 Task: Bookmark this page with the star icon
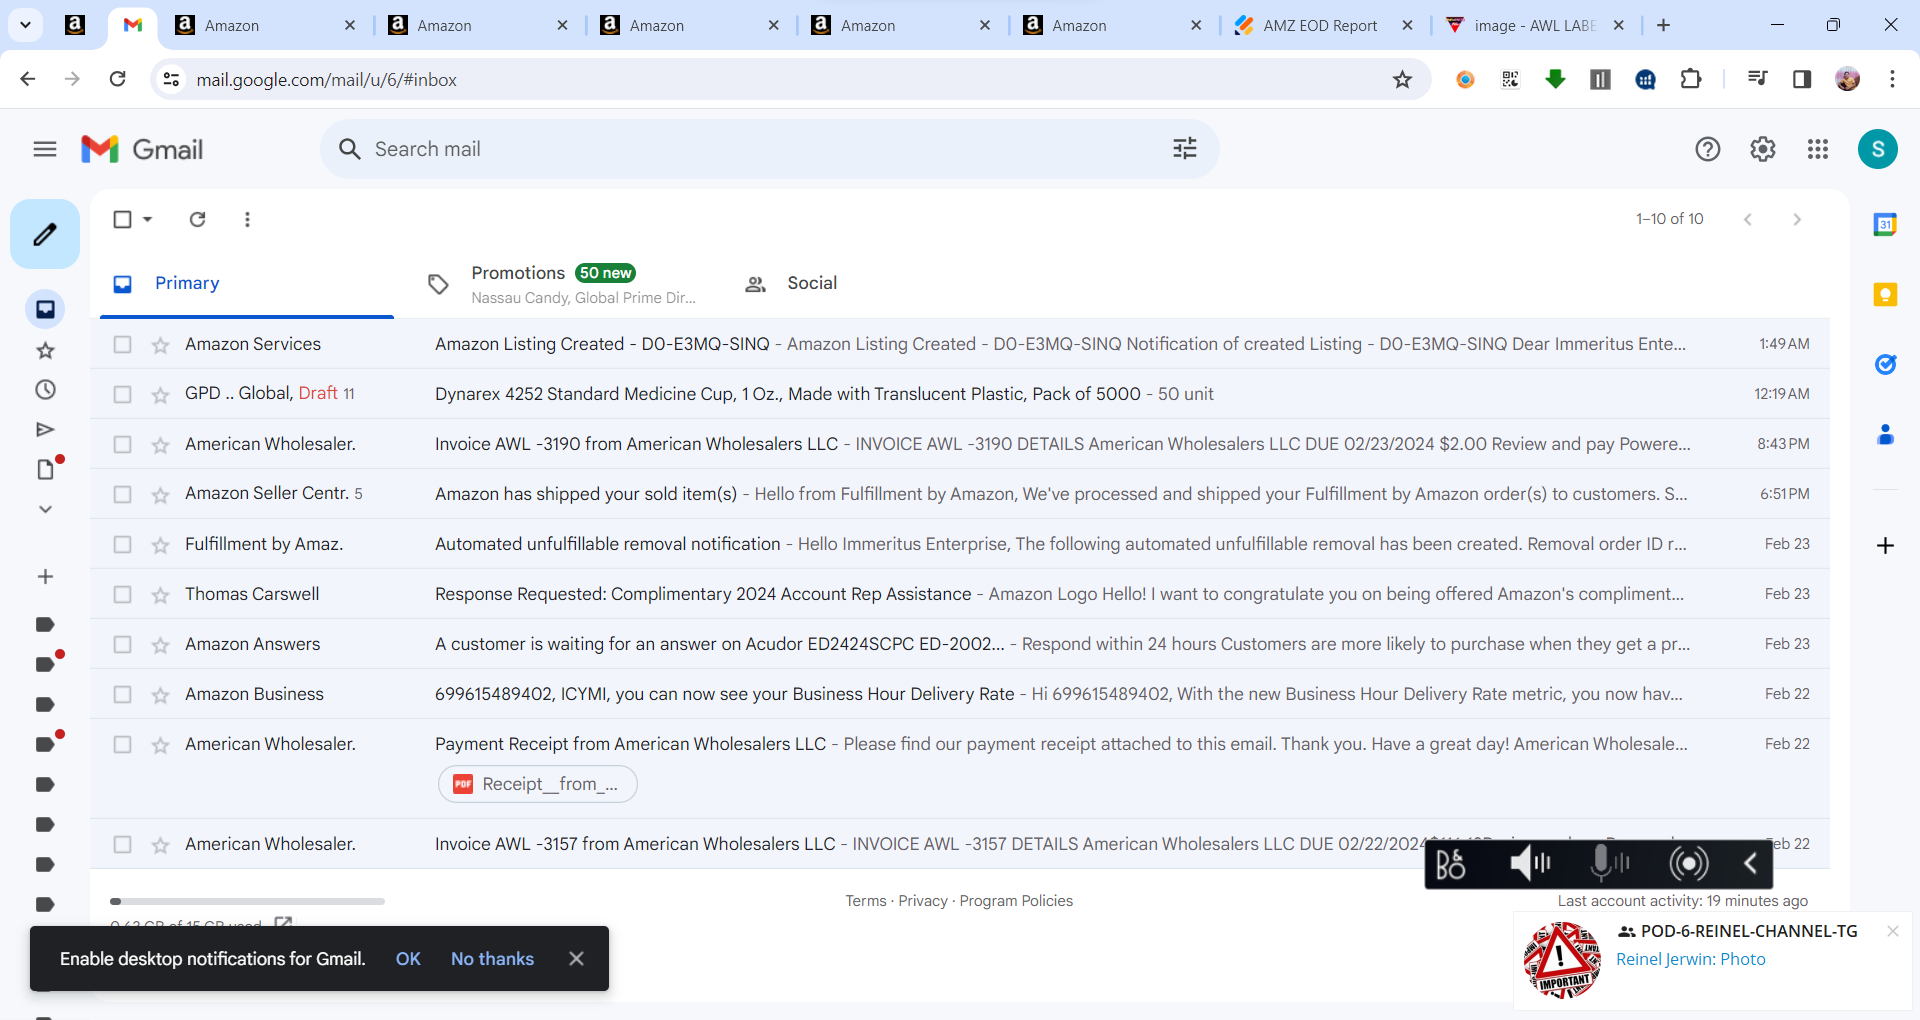[x=1403, y=79]
